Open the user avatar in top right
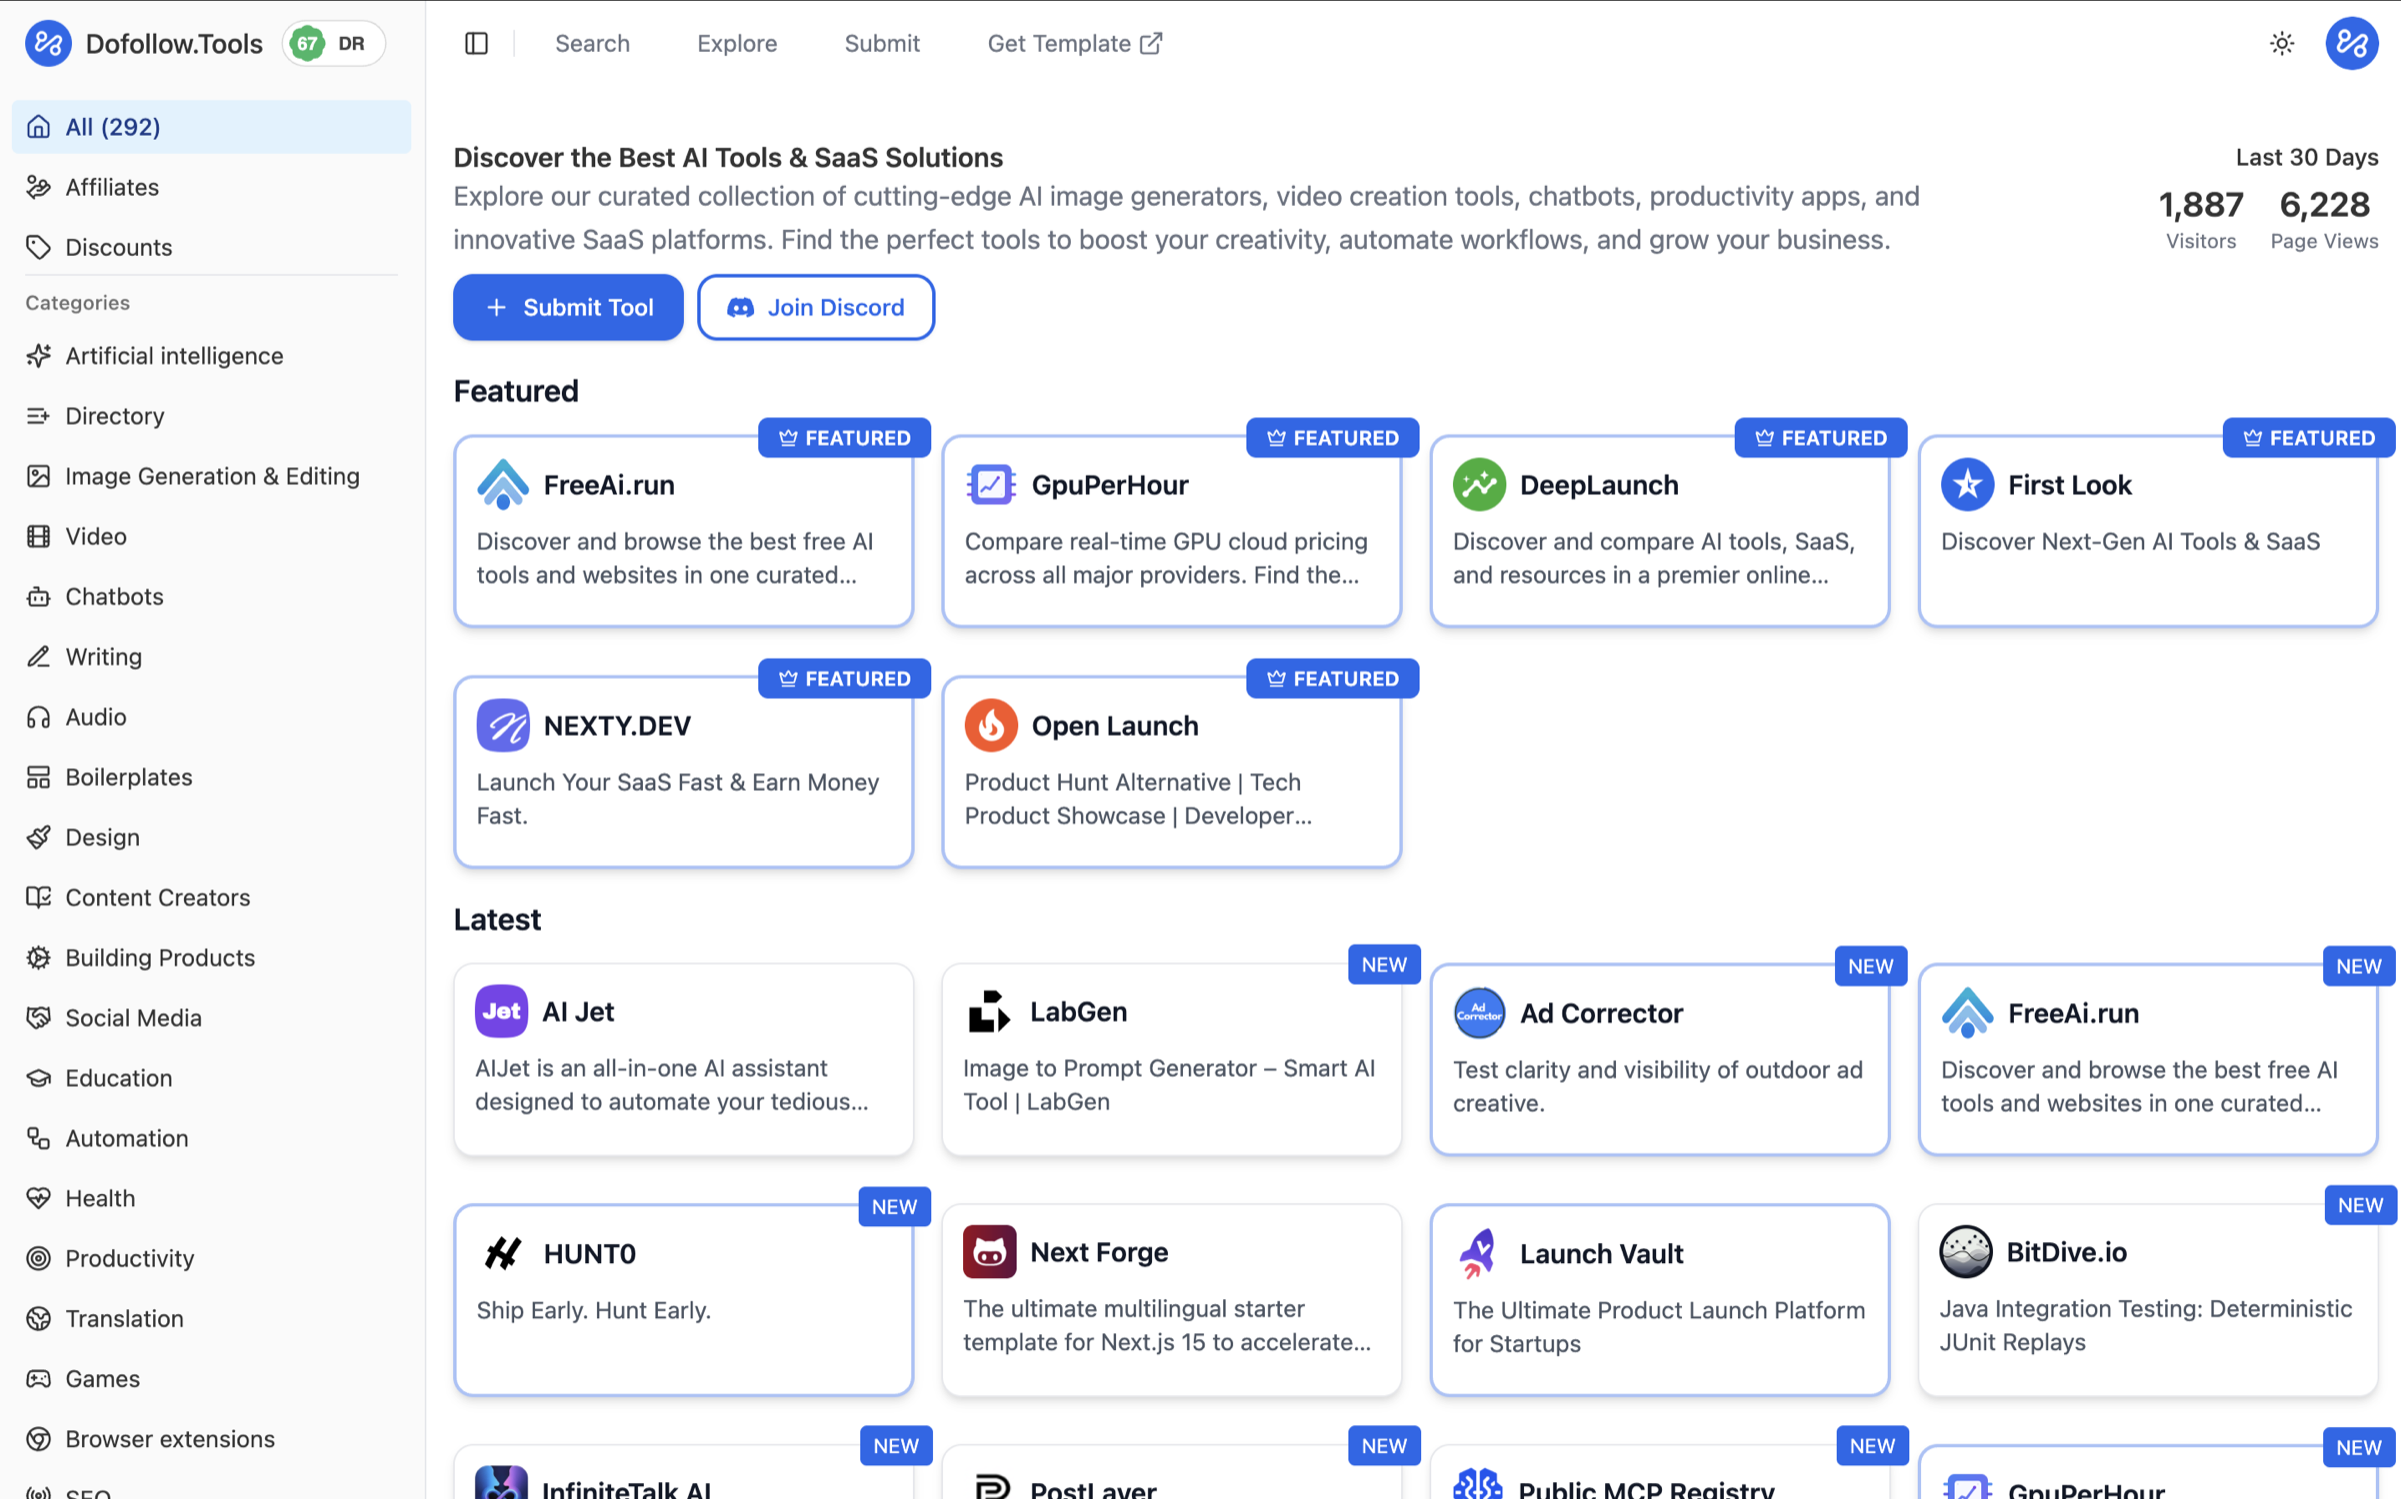This screenshot has width=2401, height=1499. (x=2351, y=43)
